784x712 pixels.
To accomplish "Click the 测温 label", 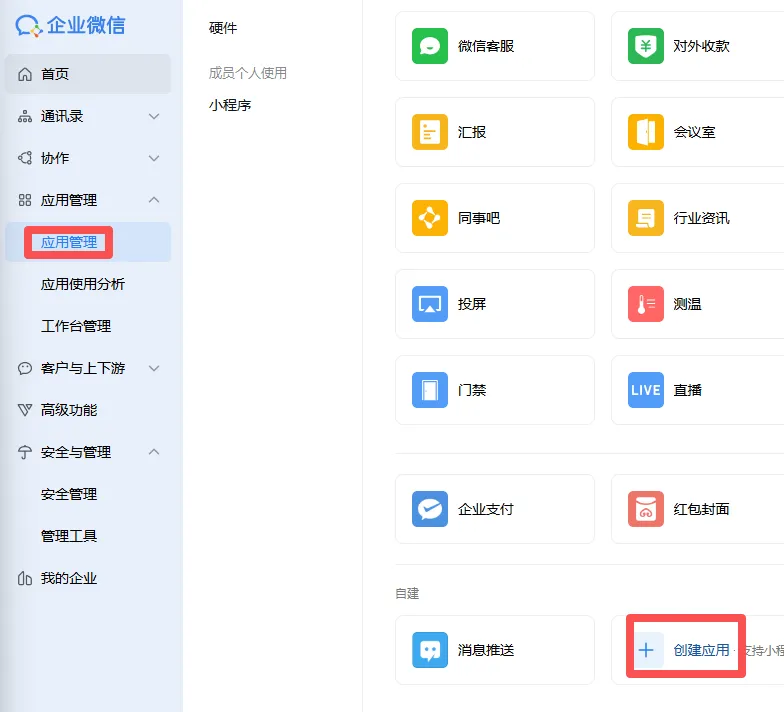I will (x=687, y=304).
